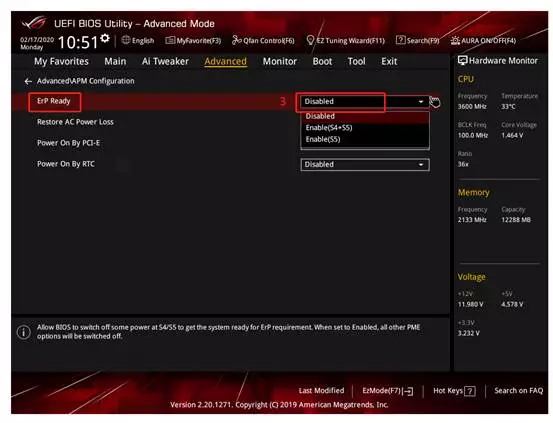The width and height of the screenshot is (553, 423).
Task: Click the Hot Keys question mark icon
Action: pyautogui.click(x=470, y=391)
